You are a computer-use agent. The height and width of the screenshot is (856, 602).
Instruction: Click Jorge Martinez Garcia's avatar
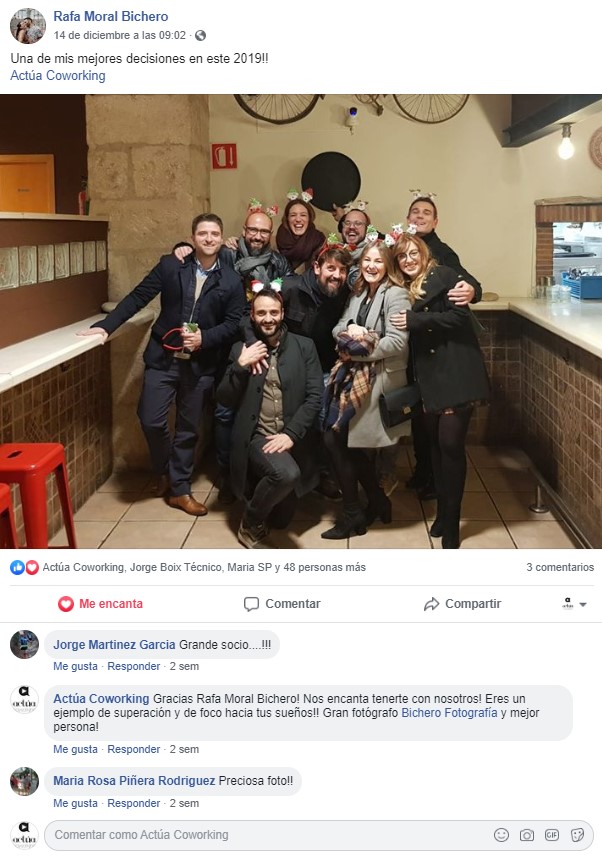[25, 644]
